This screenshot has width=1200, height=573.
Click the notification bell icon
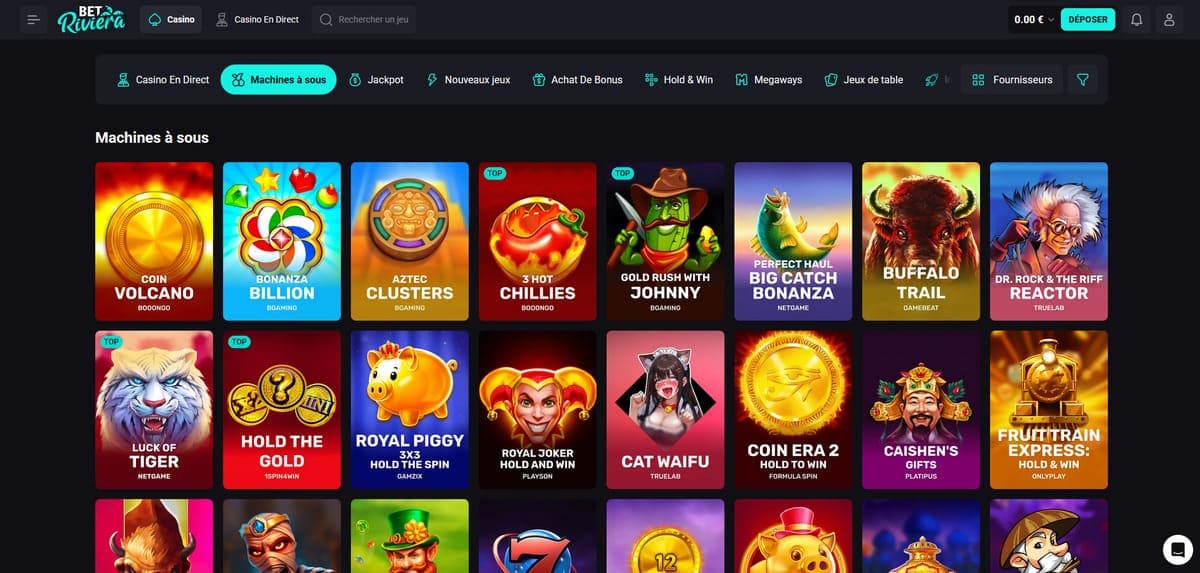tap(1136, 19)
